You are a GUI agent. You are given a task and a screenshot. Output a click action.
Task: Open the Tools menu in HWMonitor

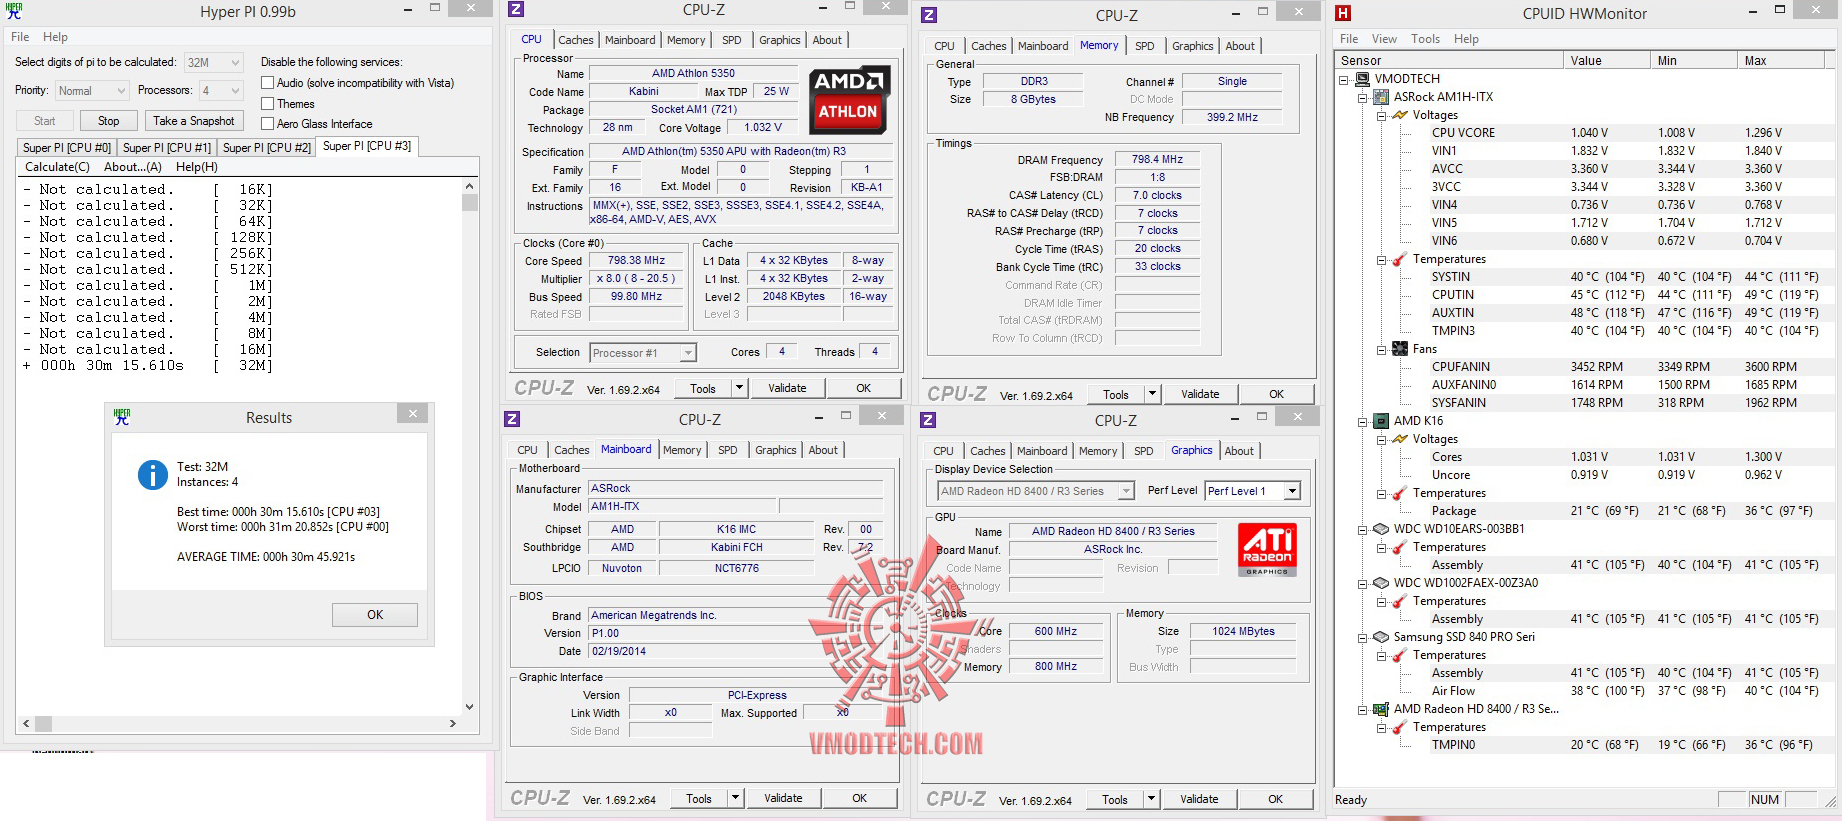click(x=1426, y=39)
